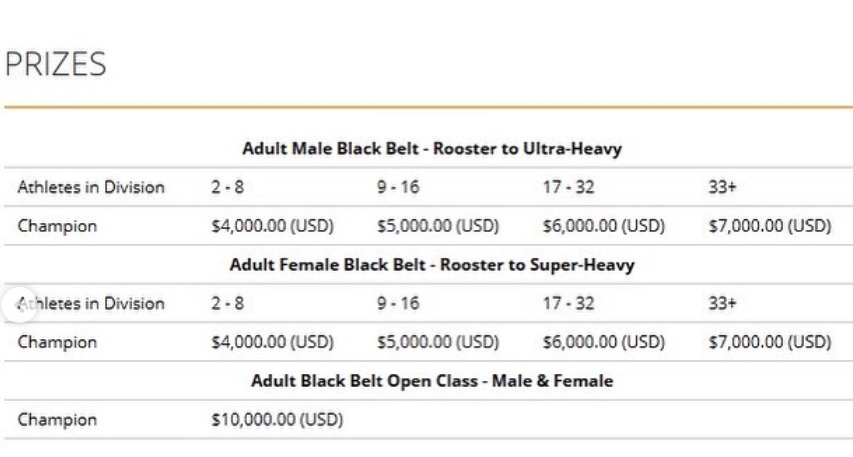The width and height of the screenshot is (853, 457).
Task: Select the Male Champion $6,000.00 prize
Action: click(x=604, y=226)
